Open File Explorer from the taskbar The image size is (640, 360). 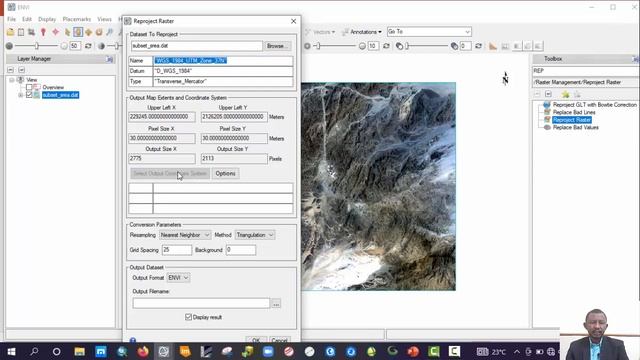(x=80, y=351)
